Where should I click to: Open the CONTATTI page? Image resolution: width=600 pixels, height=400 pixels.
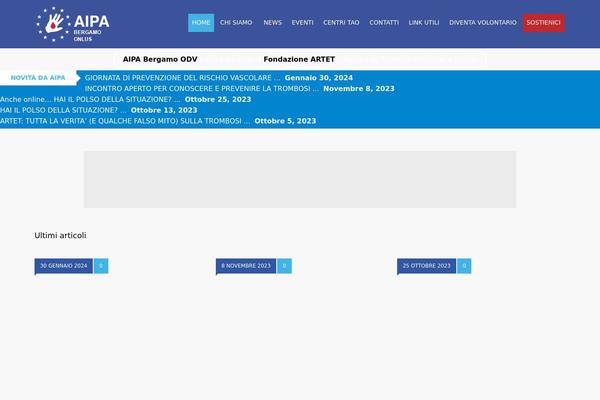[384, 23]
